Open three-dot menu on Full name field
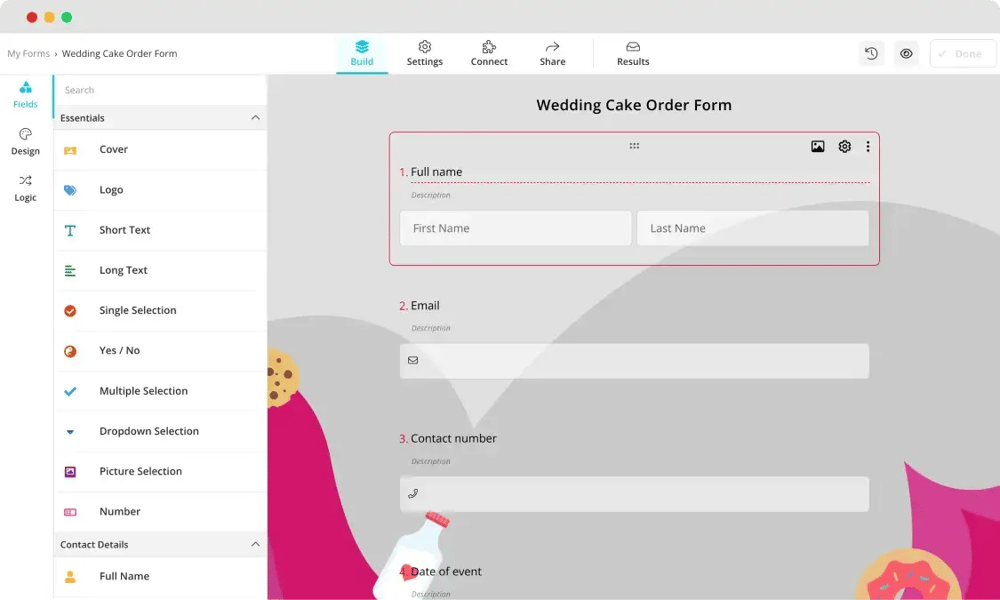The height and width of the screenshot is (600, 1000). 867,147
